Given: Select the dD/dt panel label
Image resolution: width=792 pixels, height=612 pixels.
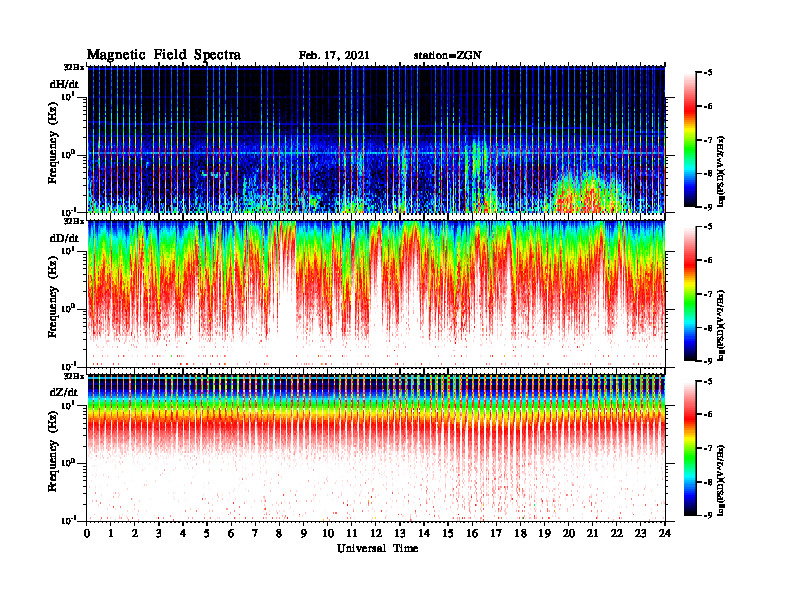Looking at the screenshot, I should [64, 238].
